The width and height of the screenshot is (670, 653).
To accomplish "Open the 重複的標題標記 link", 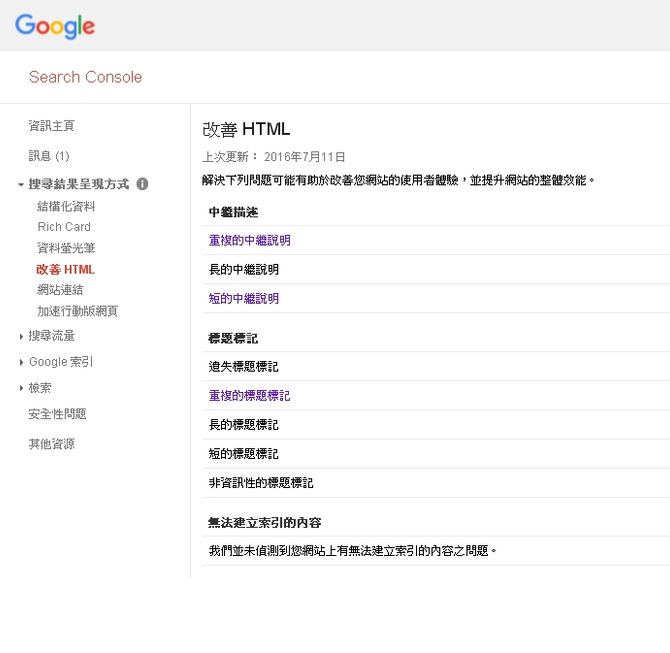I will click(x=250, y=396).
